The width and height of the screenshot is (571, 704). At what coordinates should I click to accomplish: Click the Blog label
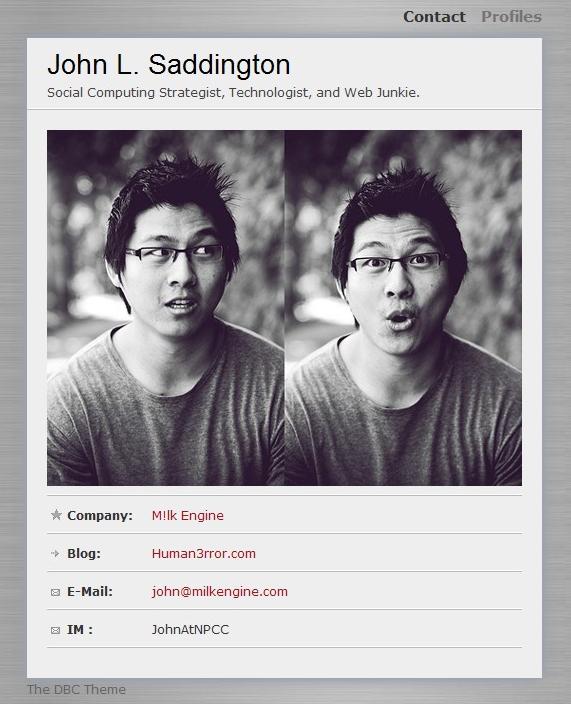click(x=84, y=554)
